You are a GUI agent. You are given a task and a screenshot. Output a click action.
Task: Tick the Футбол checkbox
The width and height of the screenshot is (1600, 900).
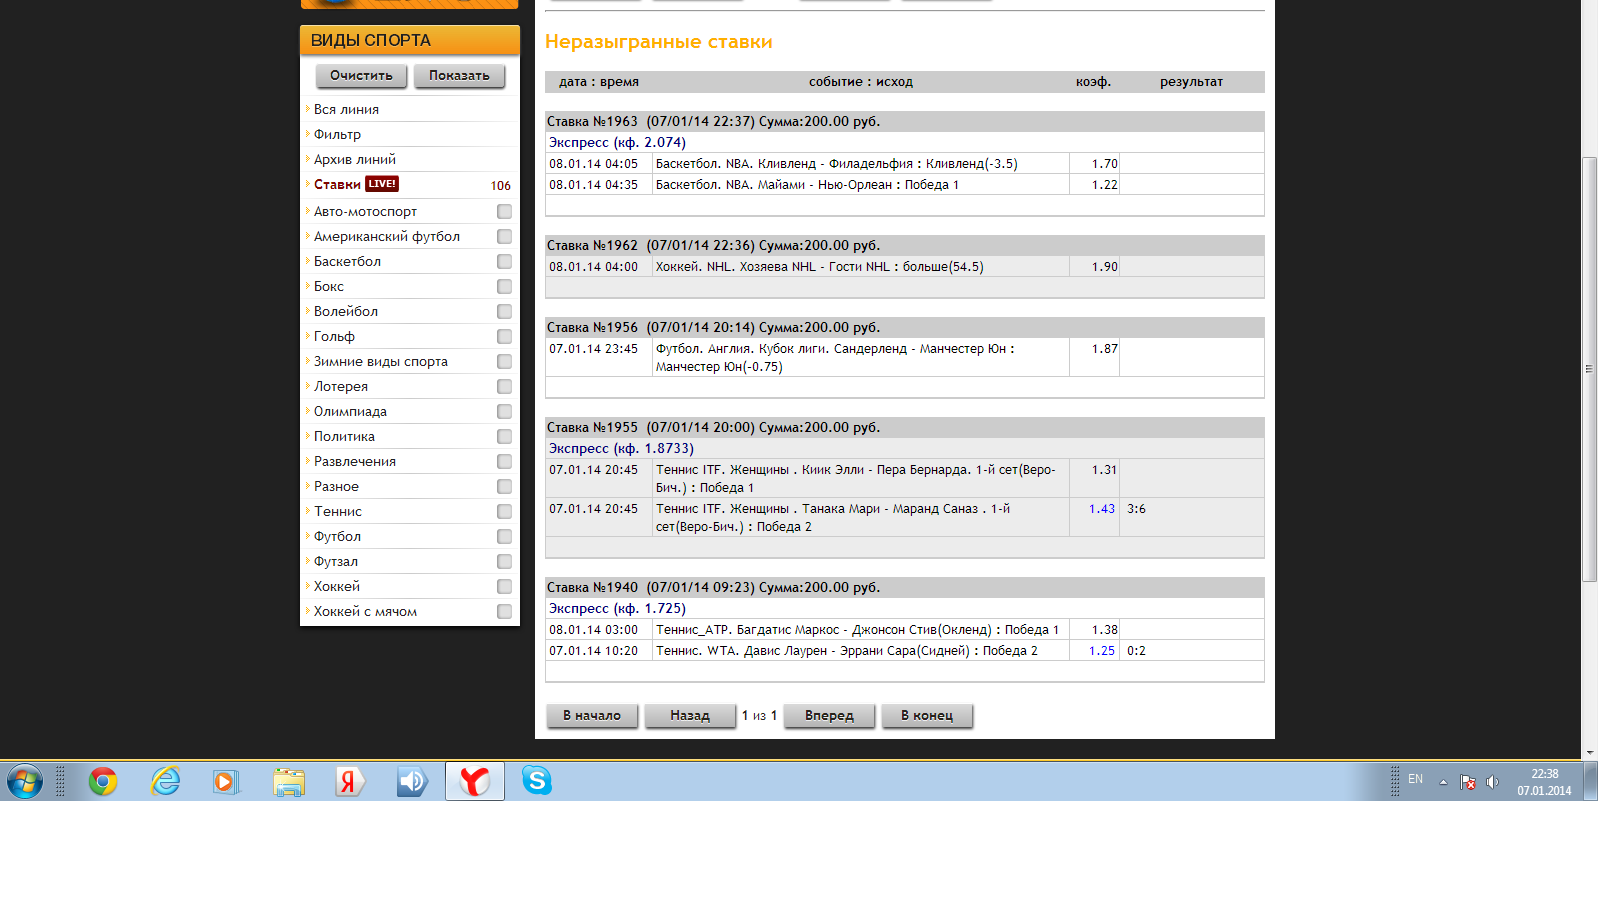click(x=504, y=537)
